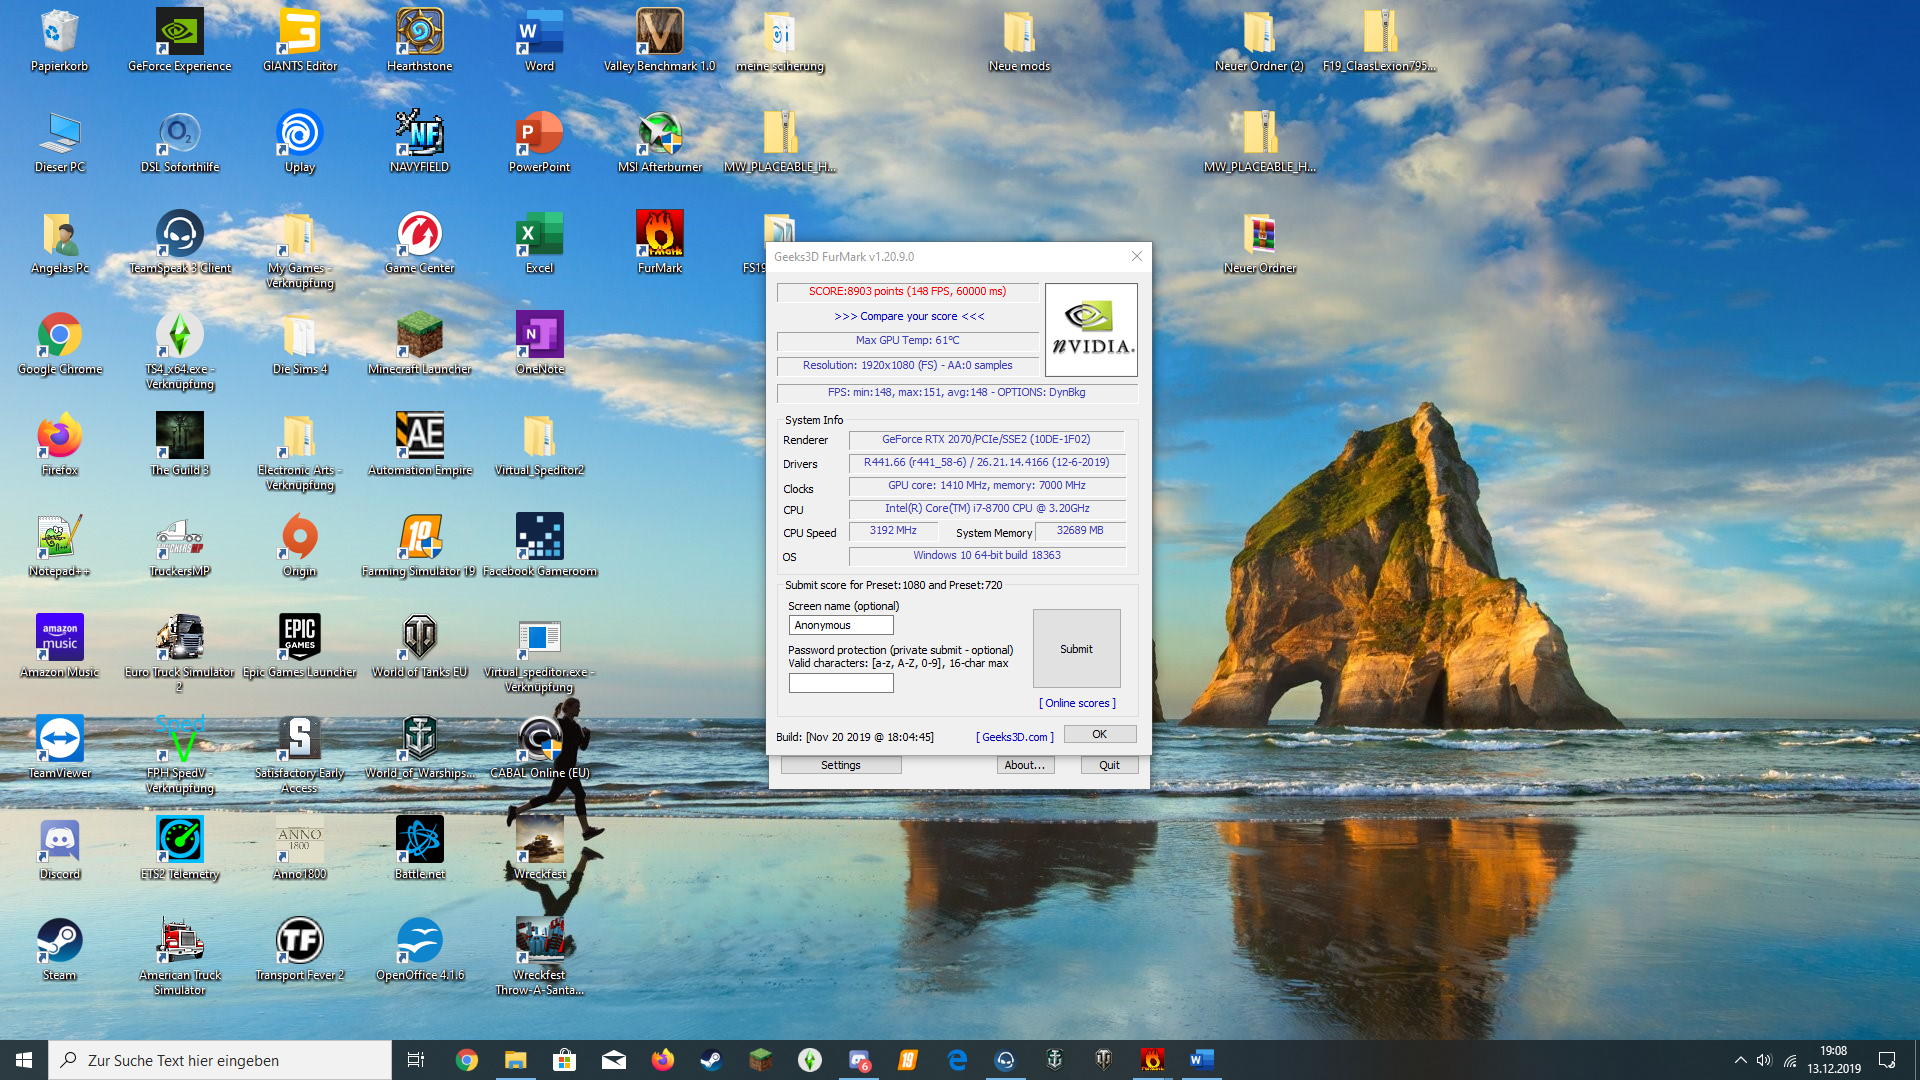Quit FurMark using the Quit button

point(1110,765)
